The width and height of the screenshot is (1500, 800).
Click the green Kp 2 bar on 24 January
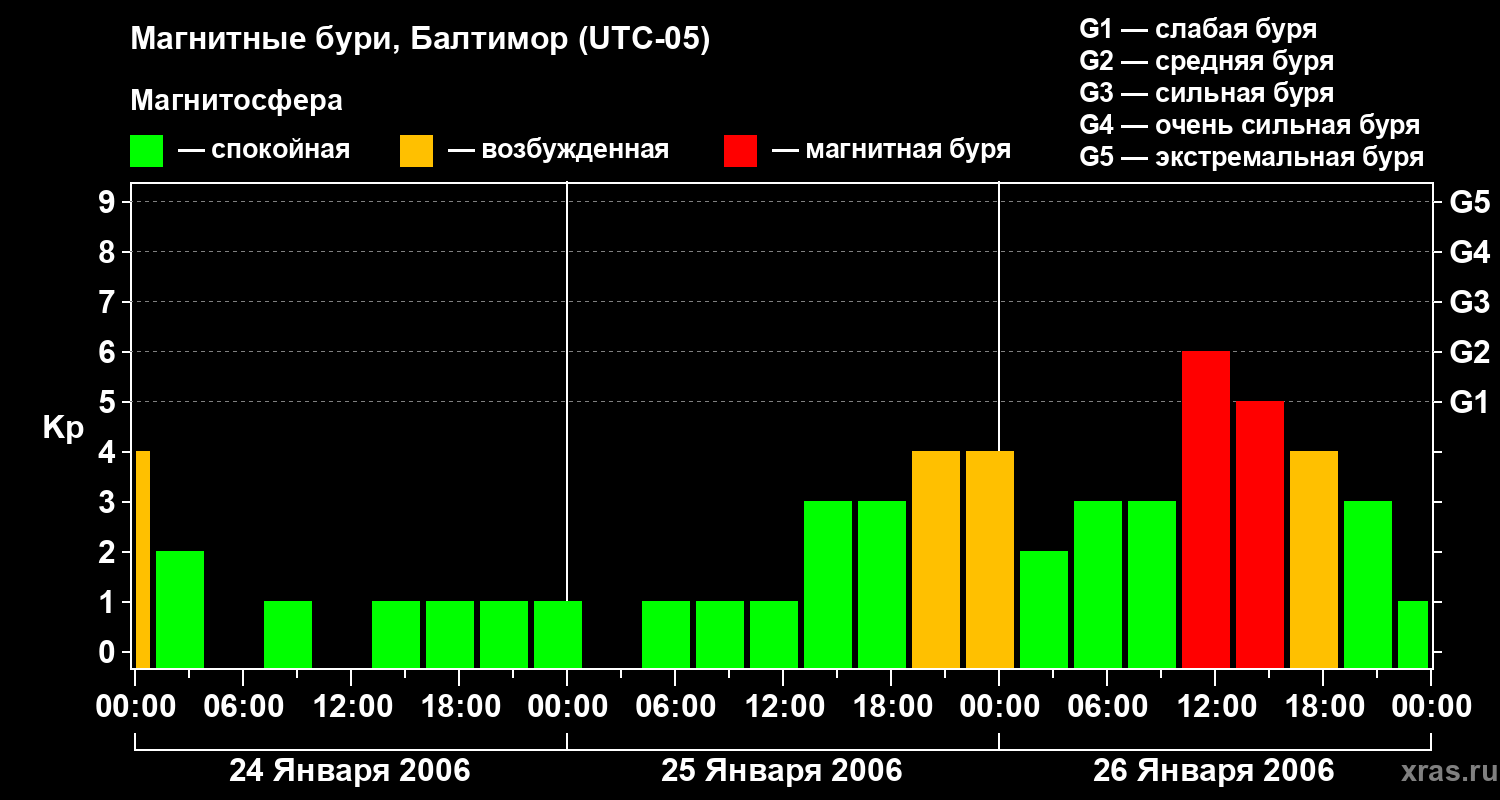pos(180,610)
